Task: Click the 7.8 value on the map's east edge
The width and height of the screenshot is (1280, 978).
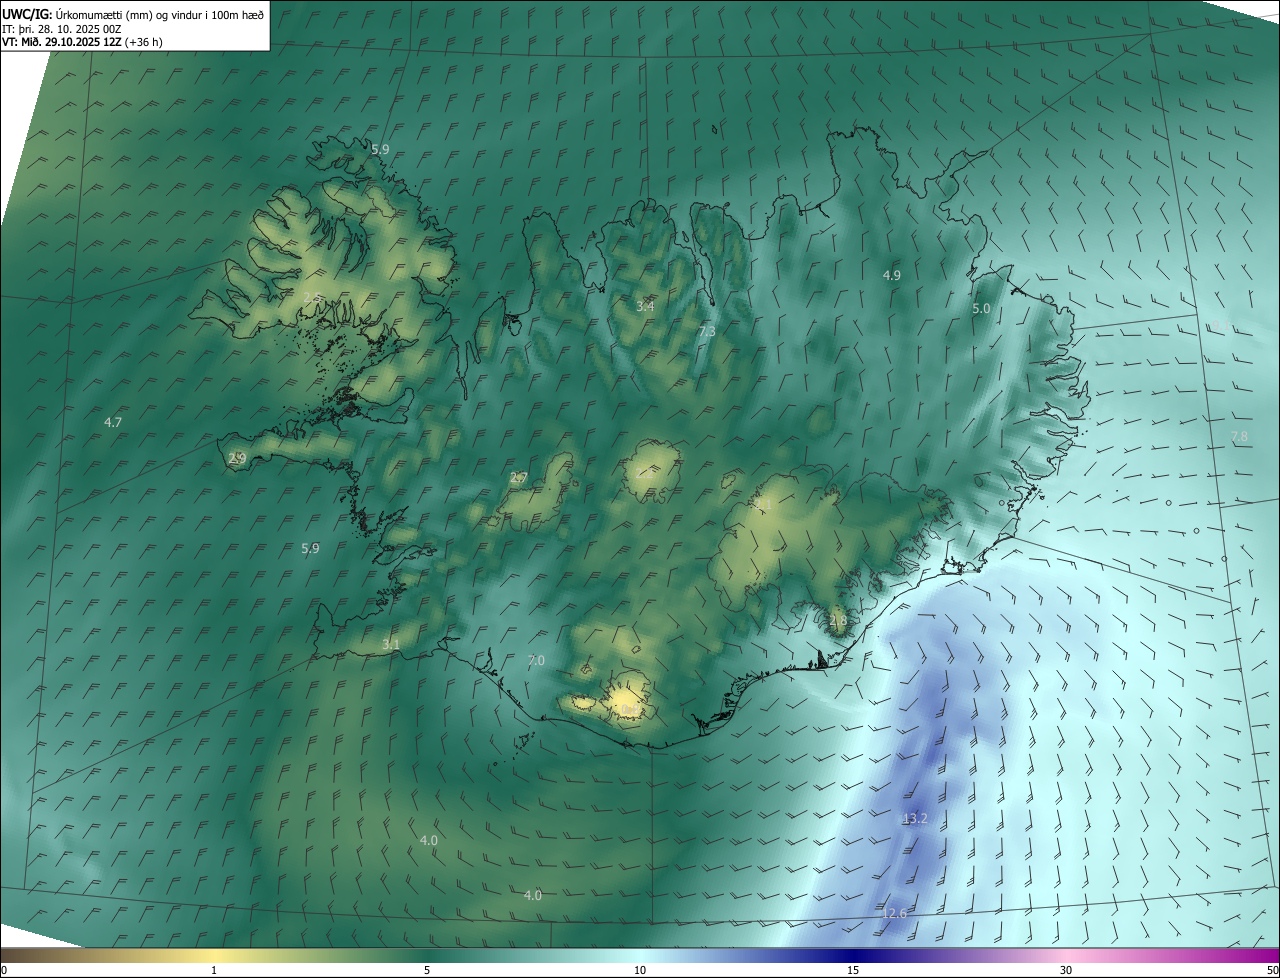Action: click(x=1239, y=437)
